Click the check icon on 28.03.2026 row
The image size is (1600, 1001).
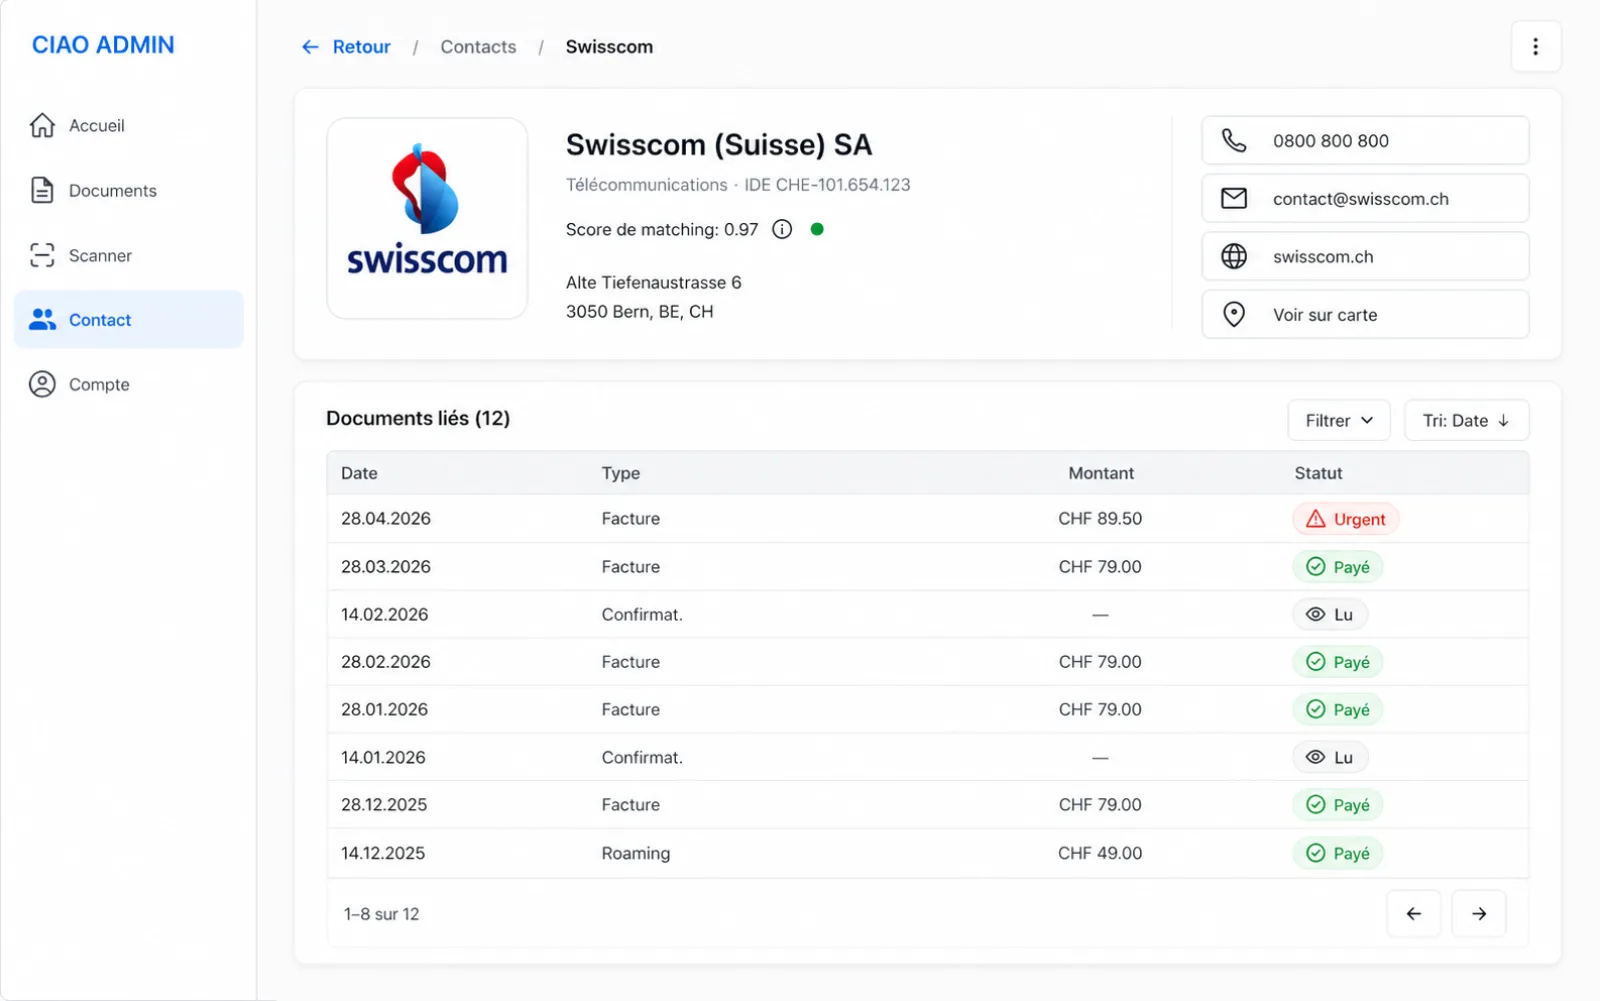coord(1316,567)
